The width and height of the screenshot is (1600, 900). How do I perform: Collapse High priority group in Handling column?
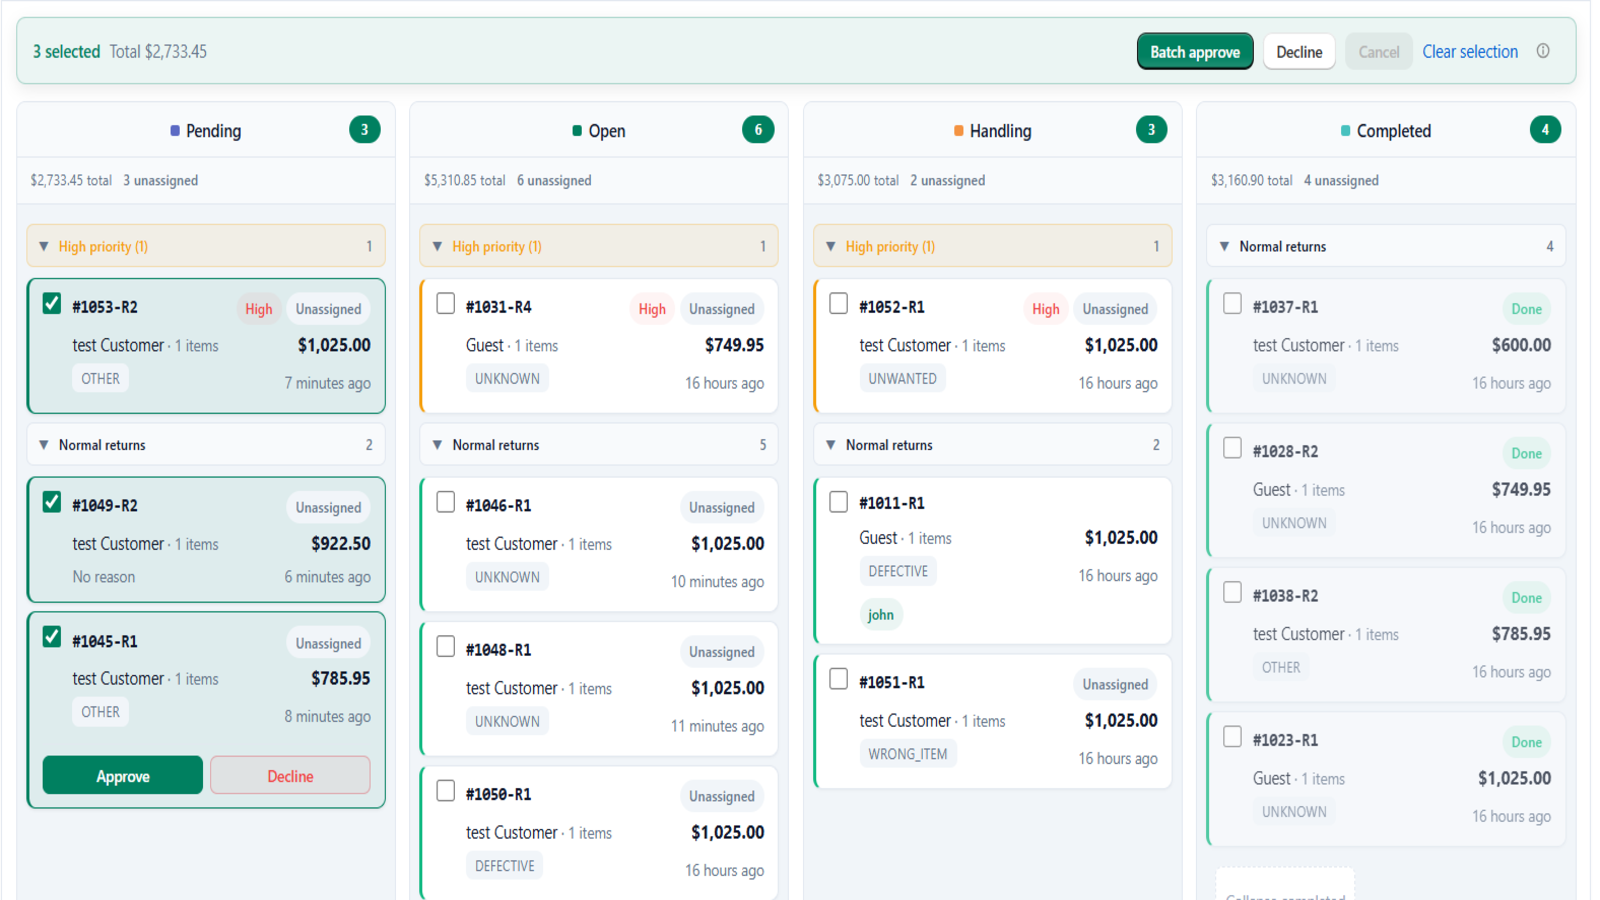point(993,246)
